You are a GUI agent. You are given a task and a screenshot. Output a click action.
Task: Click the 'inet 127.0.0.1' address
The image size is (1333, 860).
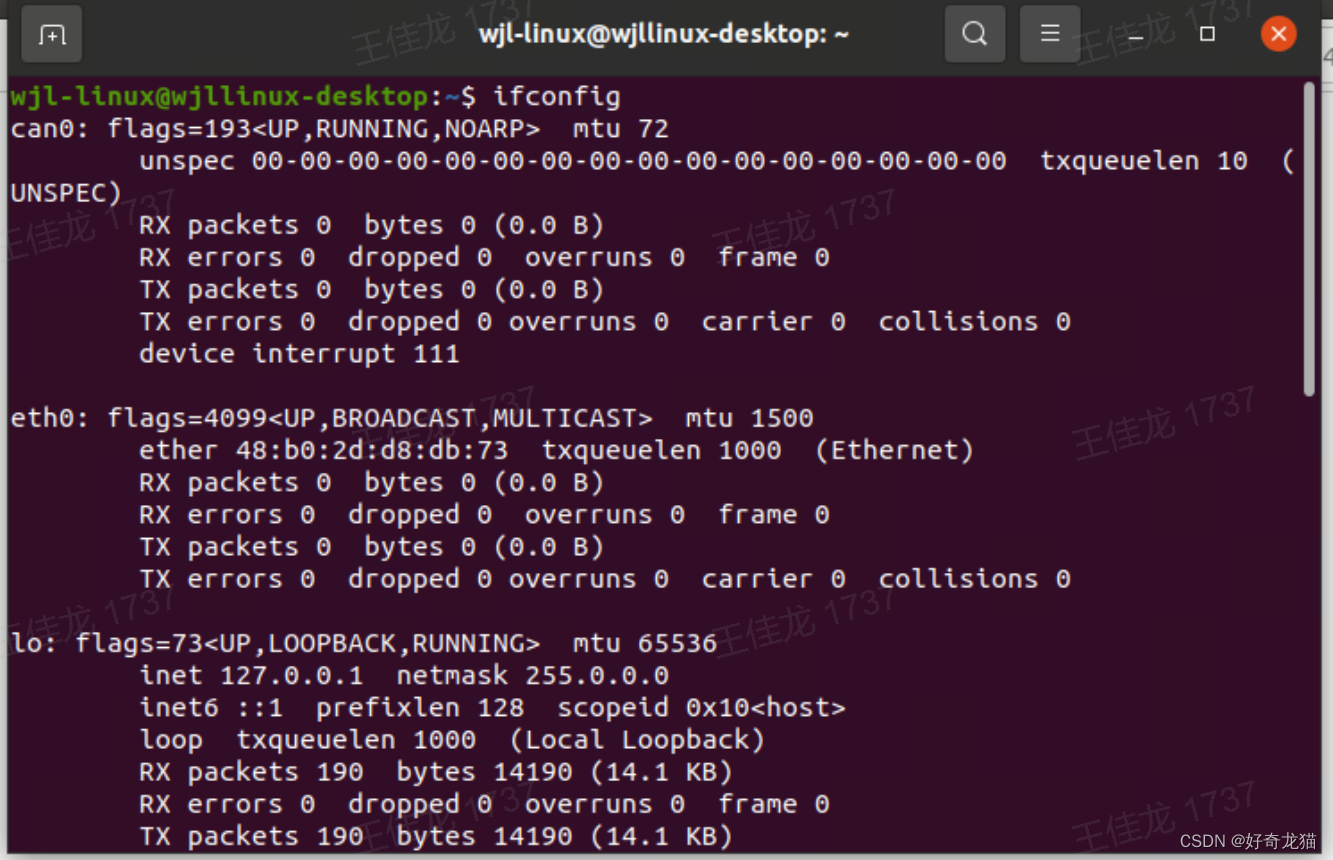pyautogui.click(x=251, y=675)
